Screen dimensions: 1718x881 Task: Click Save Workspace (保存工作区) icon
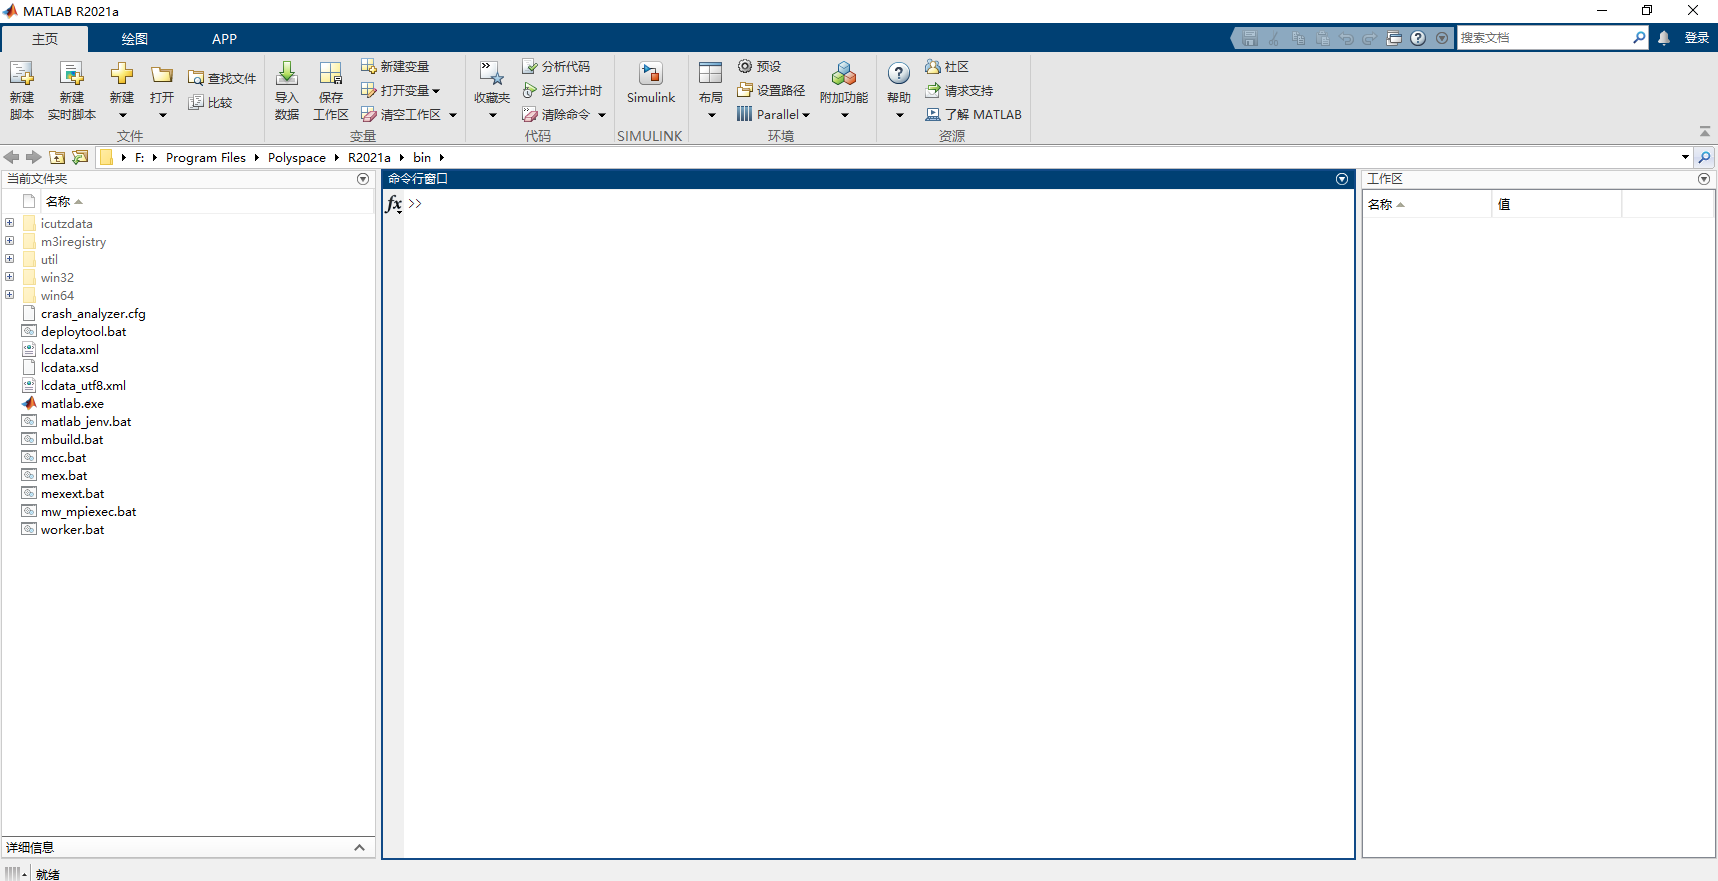tap(330, 75)
